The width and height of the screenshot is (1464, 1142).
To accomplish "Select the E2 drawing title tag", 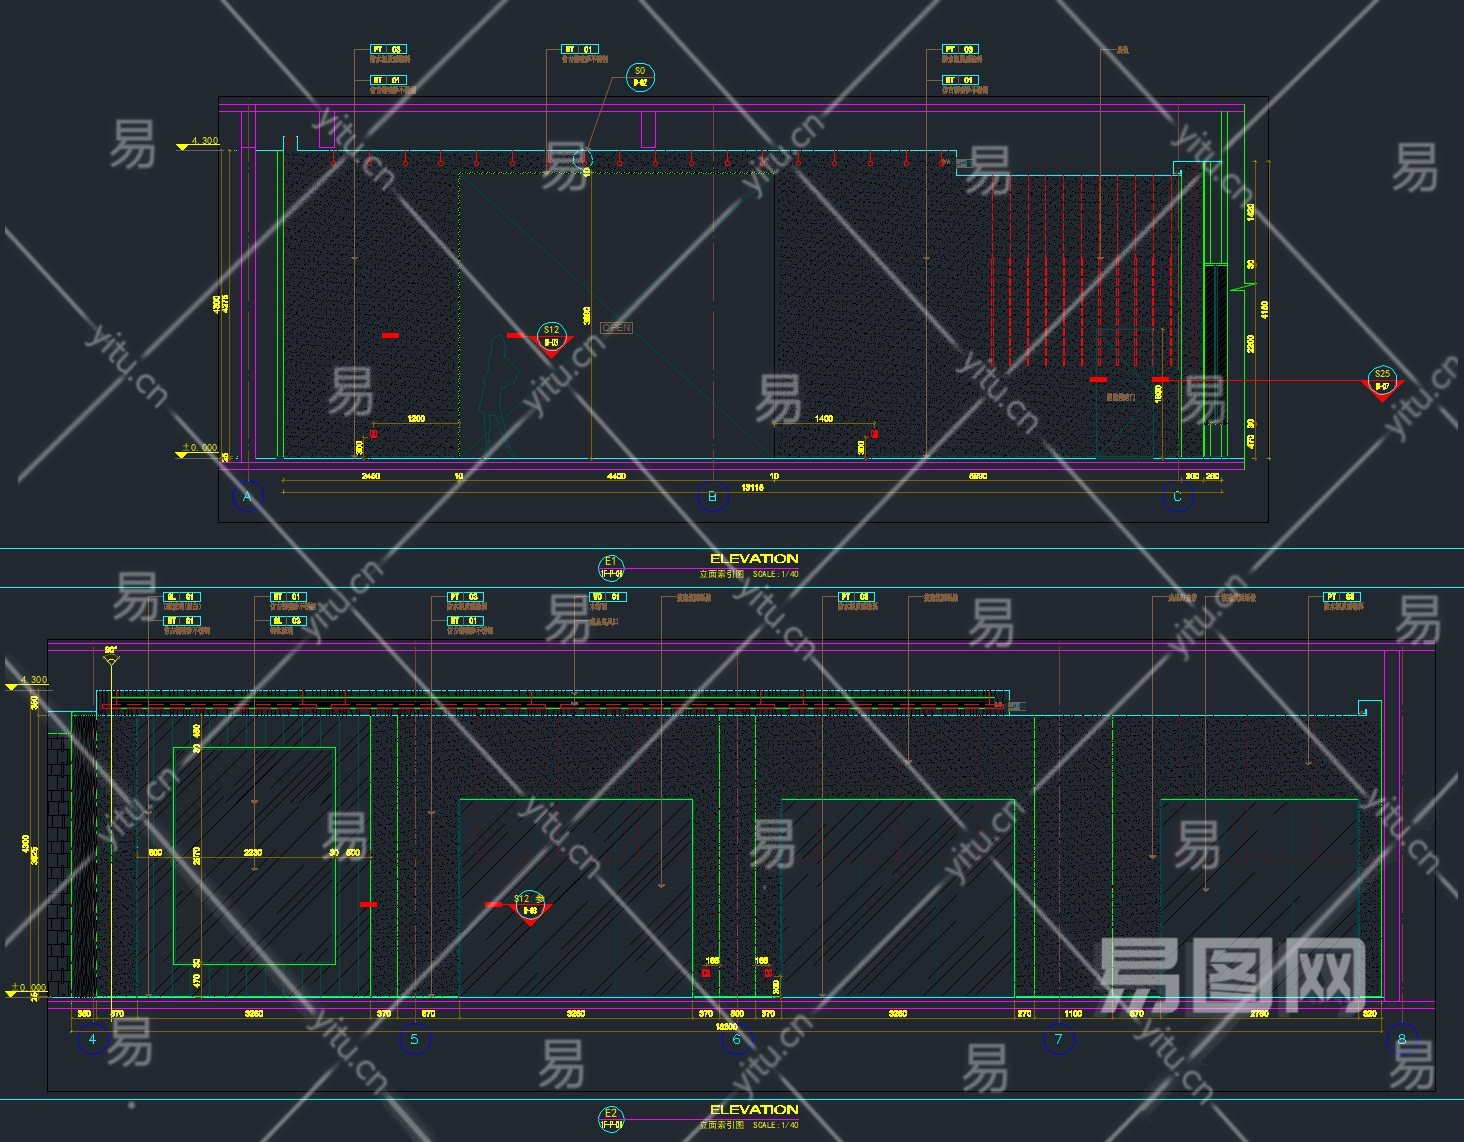I will [x=611, y=1118].
